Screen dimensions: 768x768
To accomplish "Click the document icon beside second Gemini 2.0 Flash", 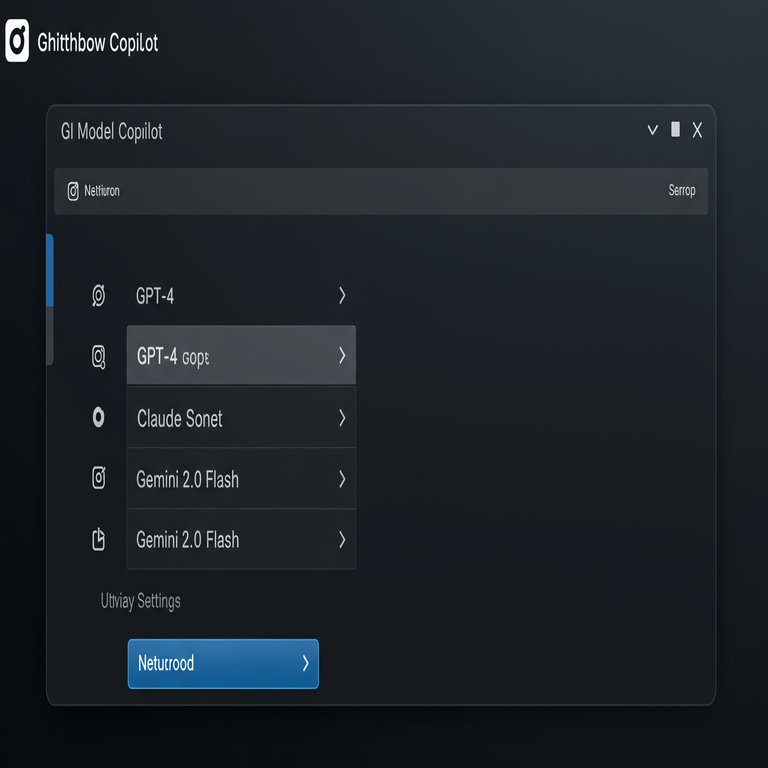I will click(x=98, y=539).
